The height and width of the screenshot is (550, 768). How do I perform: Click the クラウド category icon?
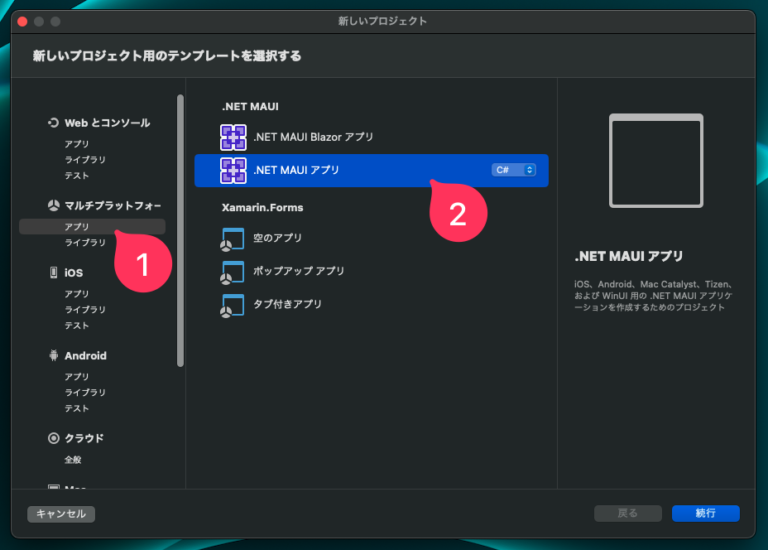[x=53, y=438]
